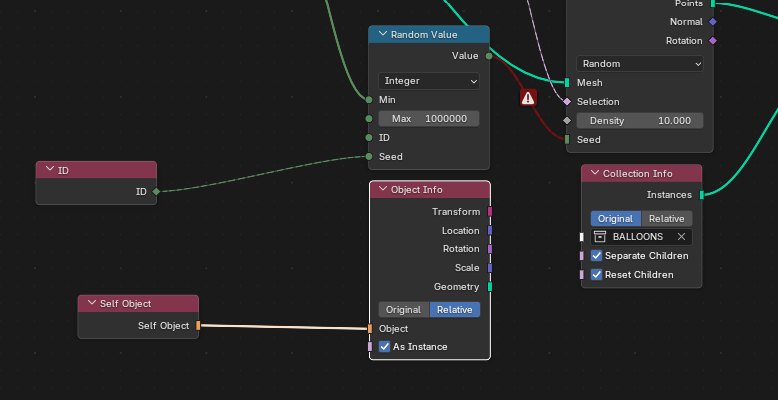Select the Object Info node title

click(x=416, y=190)
